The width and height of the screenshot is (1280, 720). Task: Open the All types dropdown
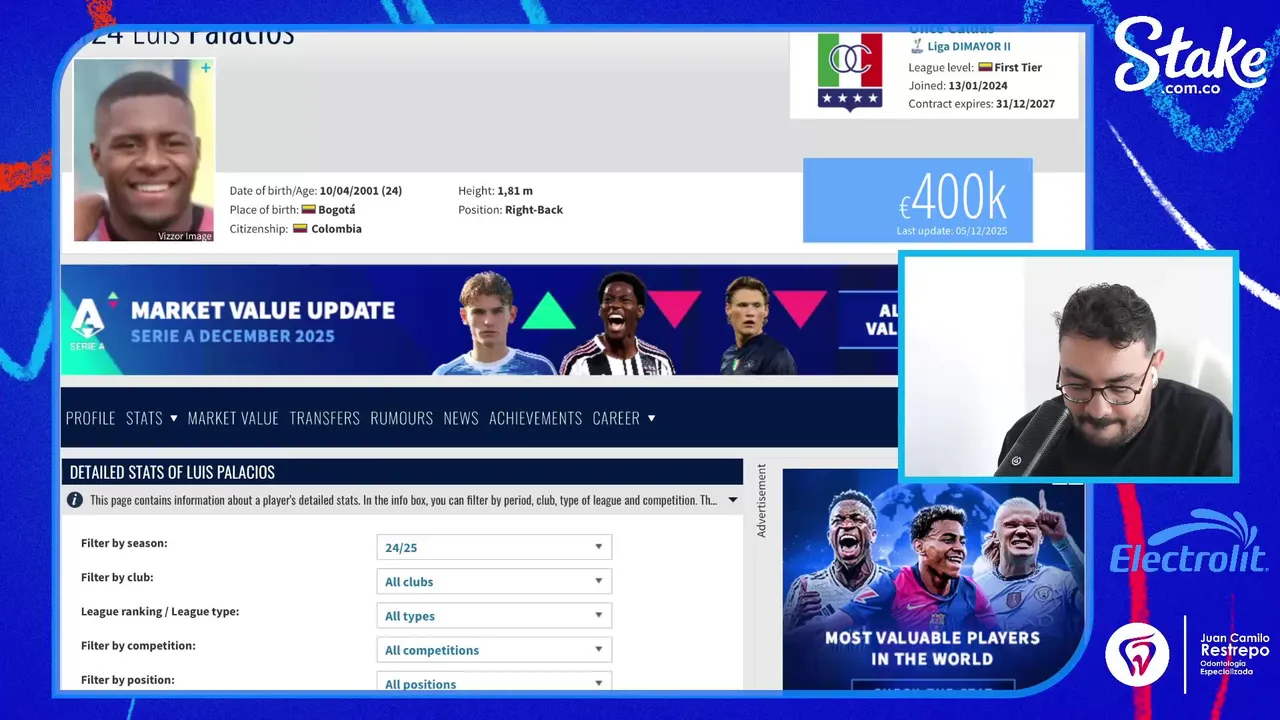click(x=494, y=615)
